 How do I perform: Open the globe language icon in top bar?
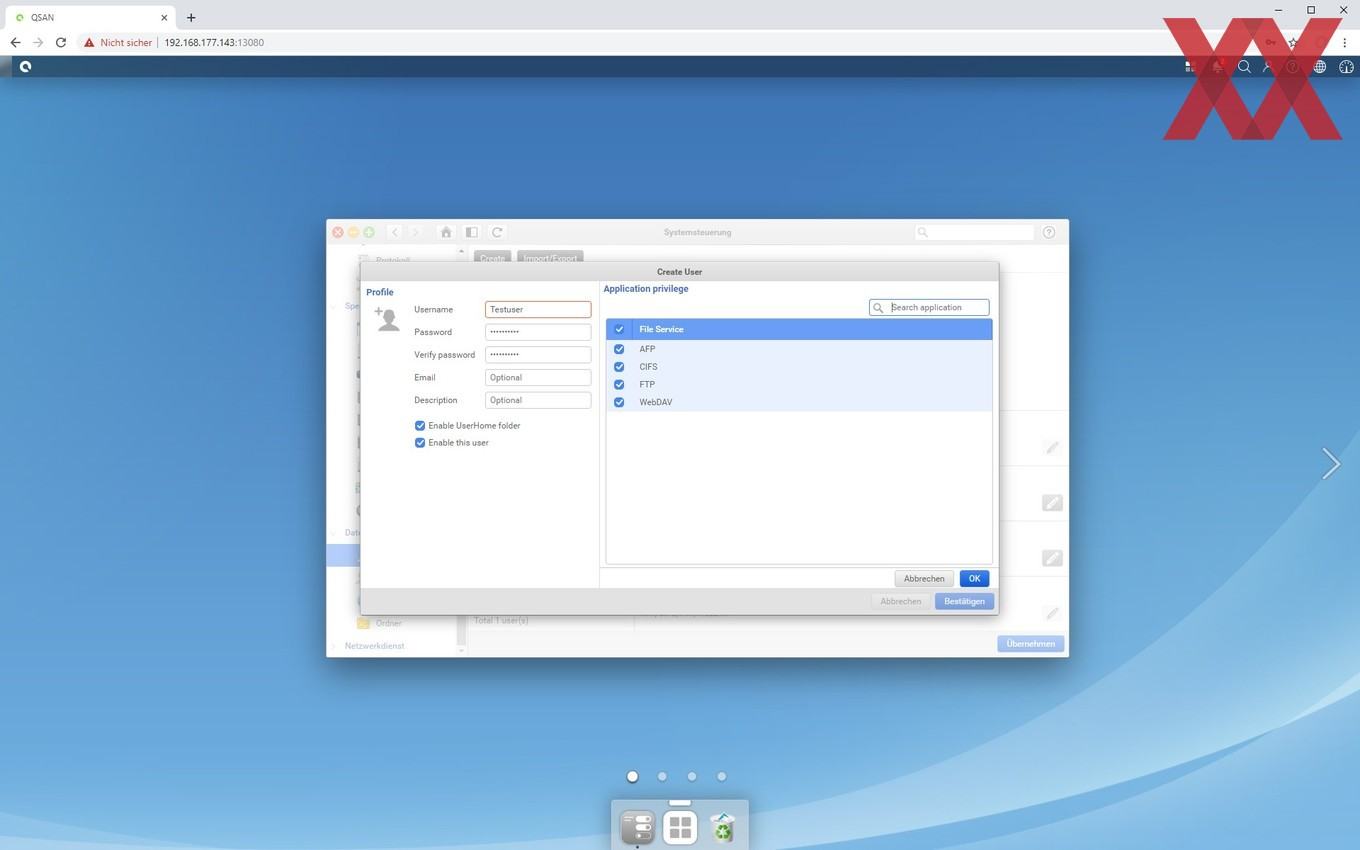point(1320,67)
